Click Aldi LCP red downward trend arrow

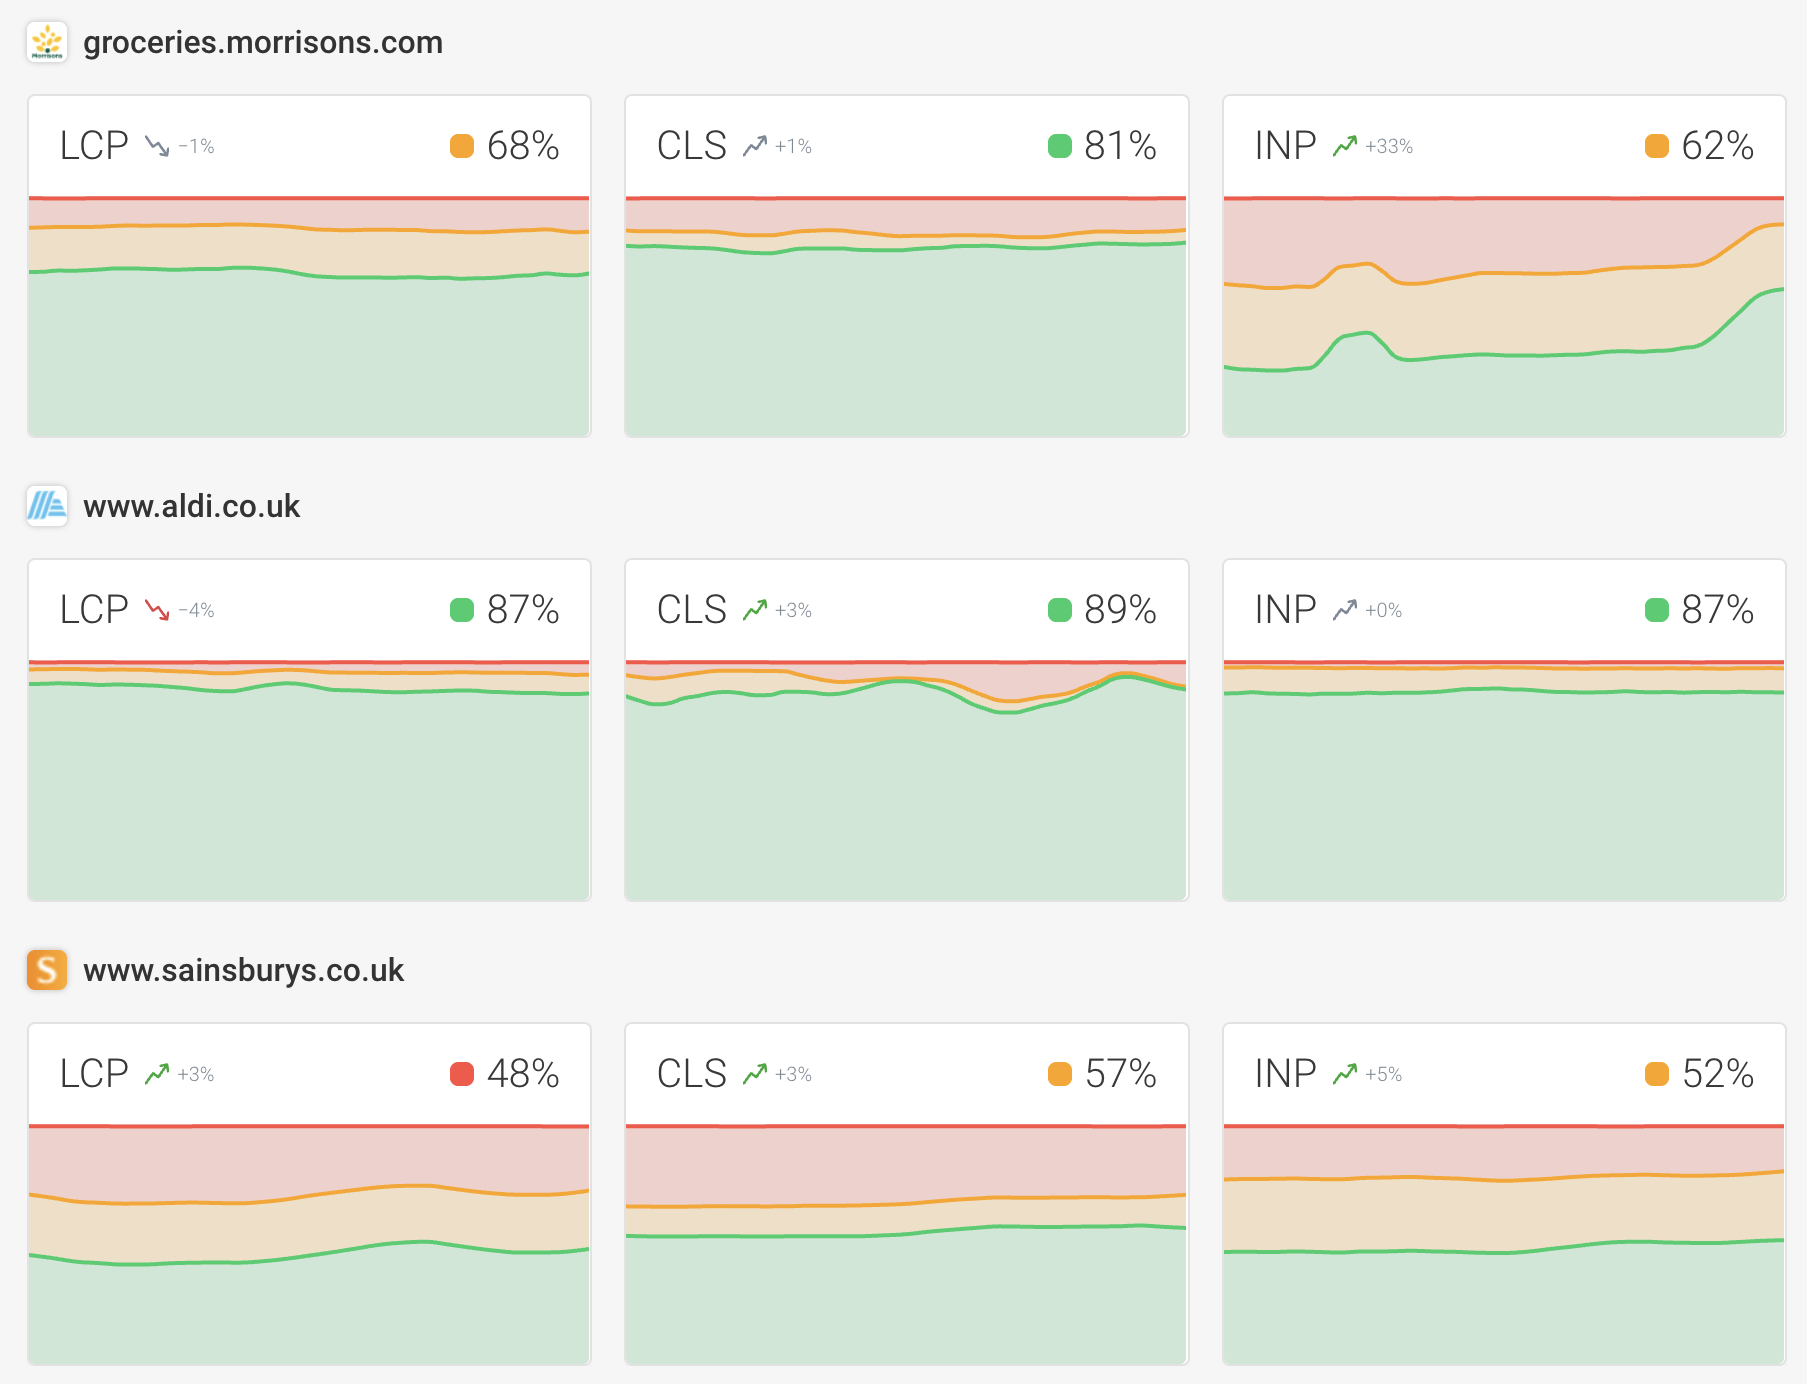[157, 610]
